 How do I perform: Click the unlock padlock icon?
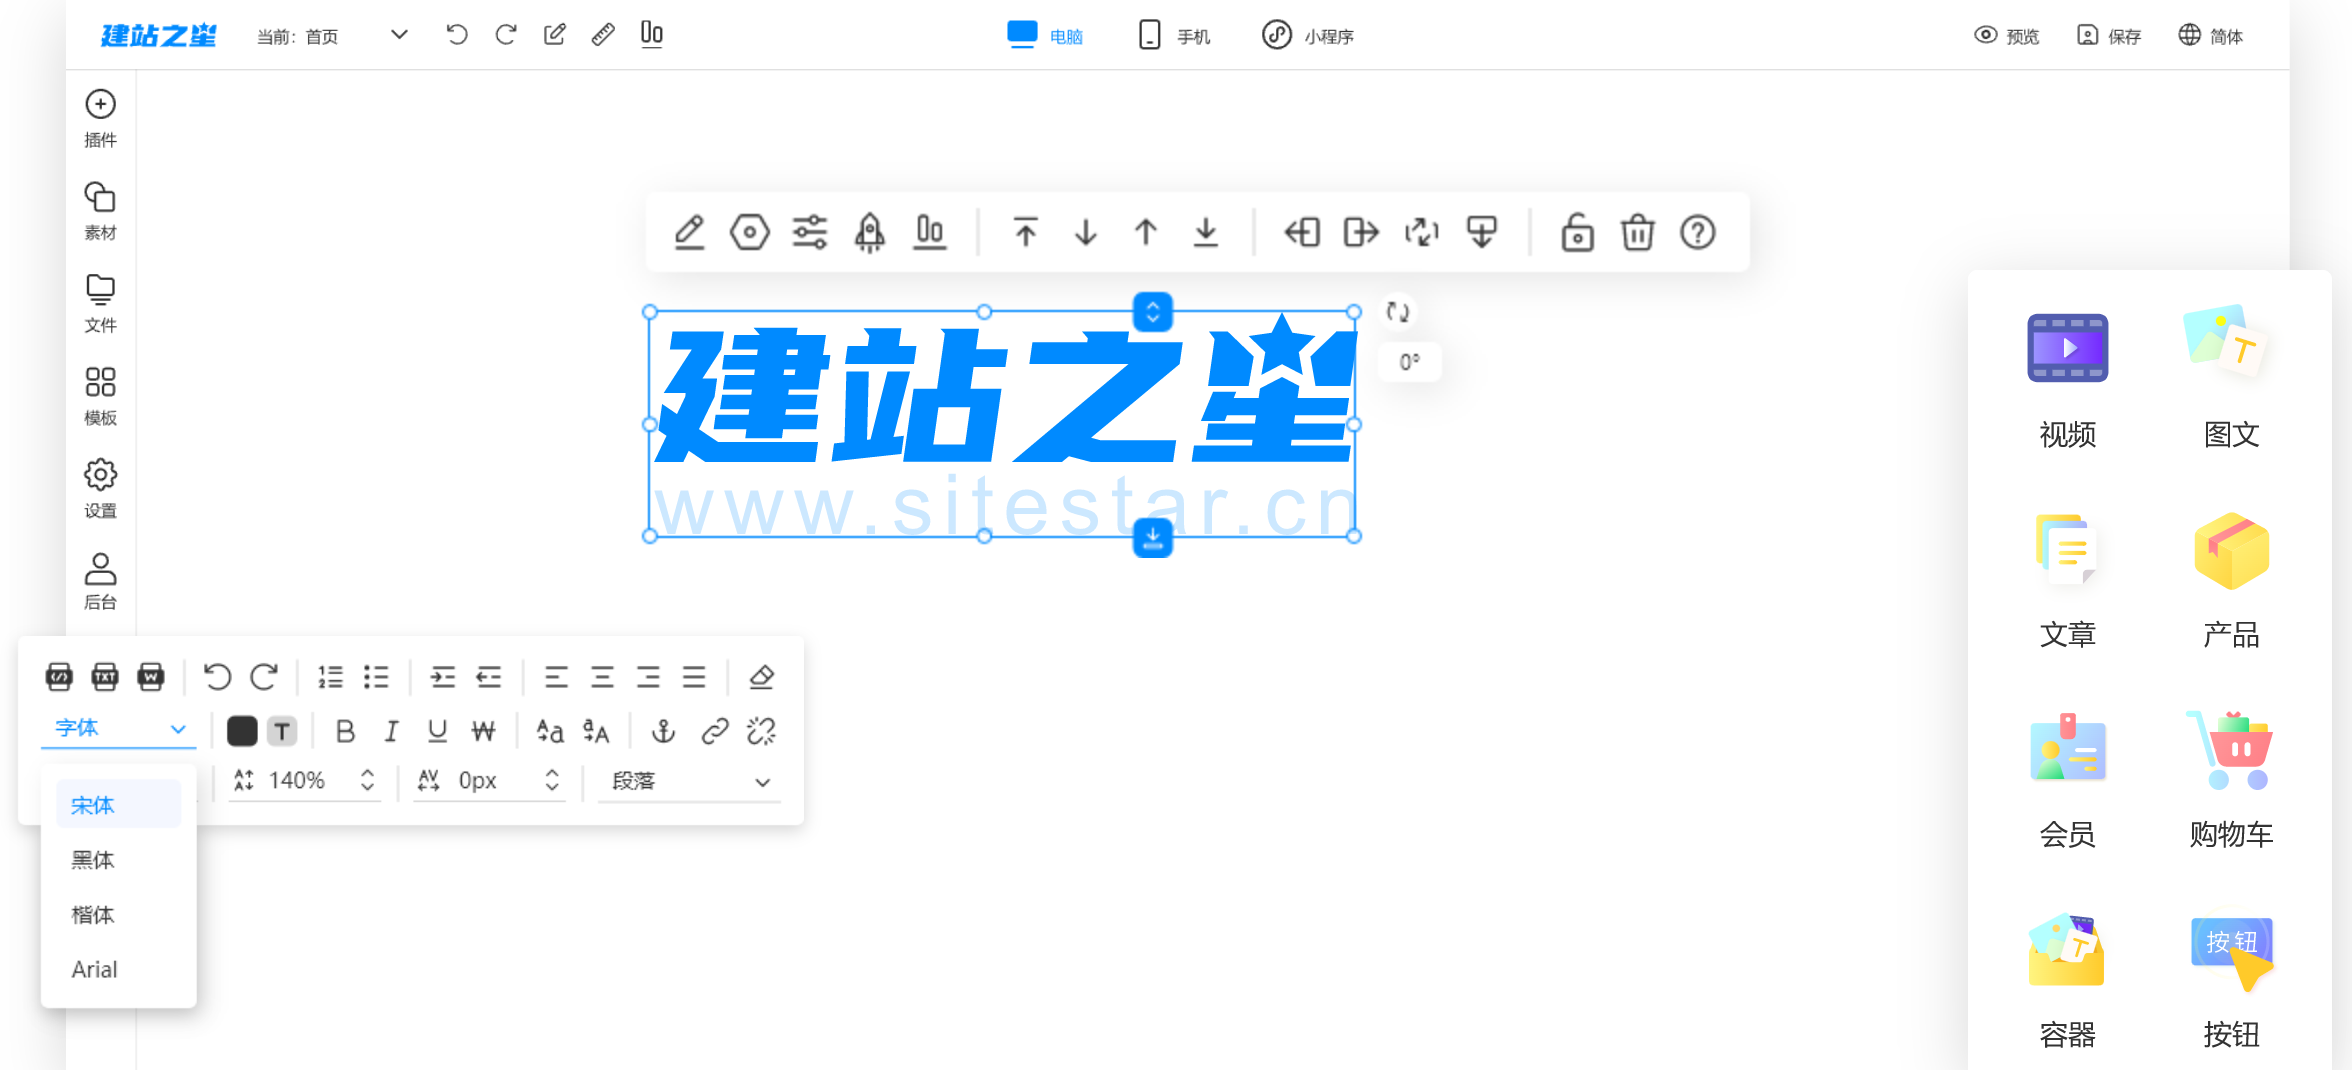[x=1577, y=233]
